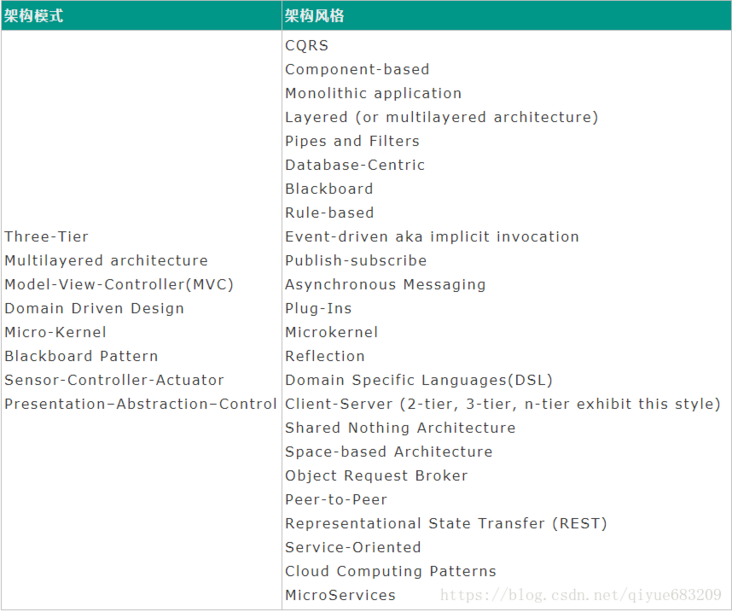This screenshot has height=612, width=732.
Task: Click Sensor-Controller-Actuator entry
Action: pyautogui.click(x=114, y=380)
